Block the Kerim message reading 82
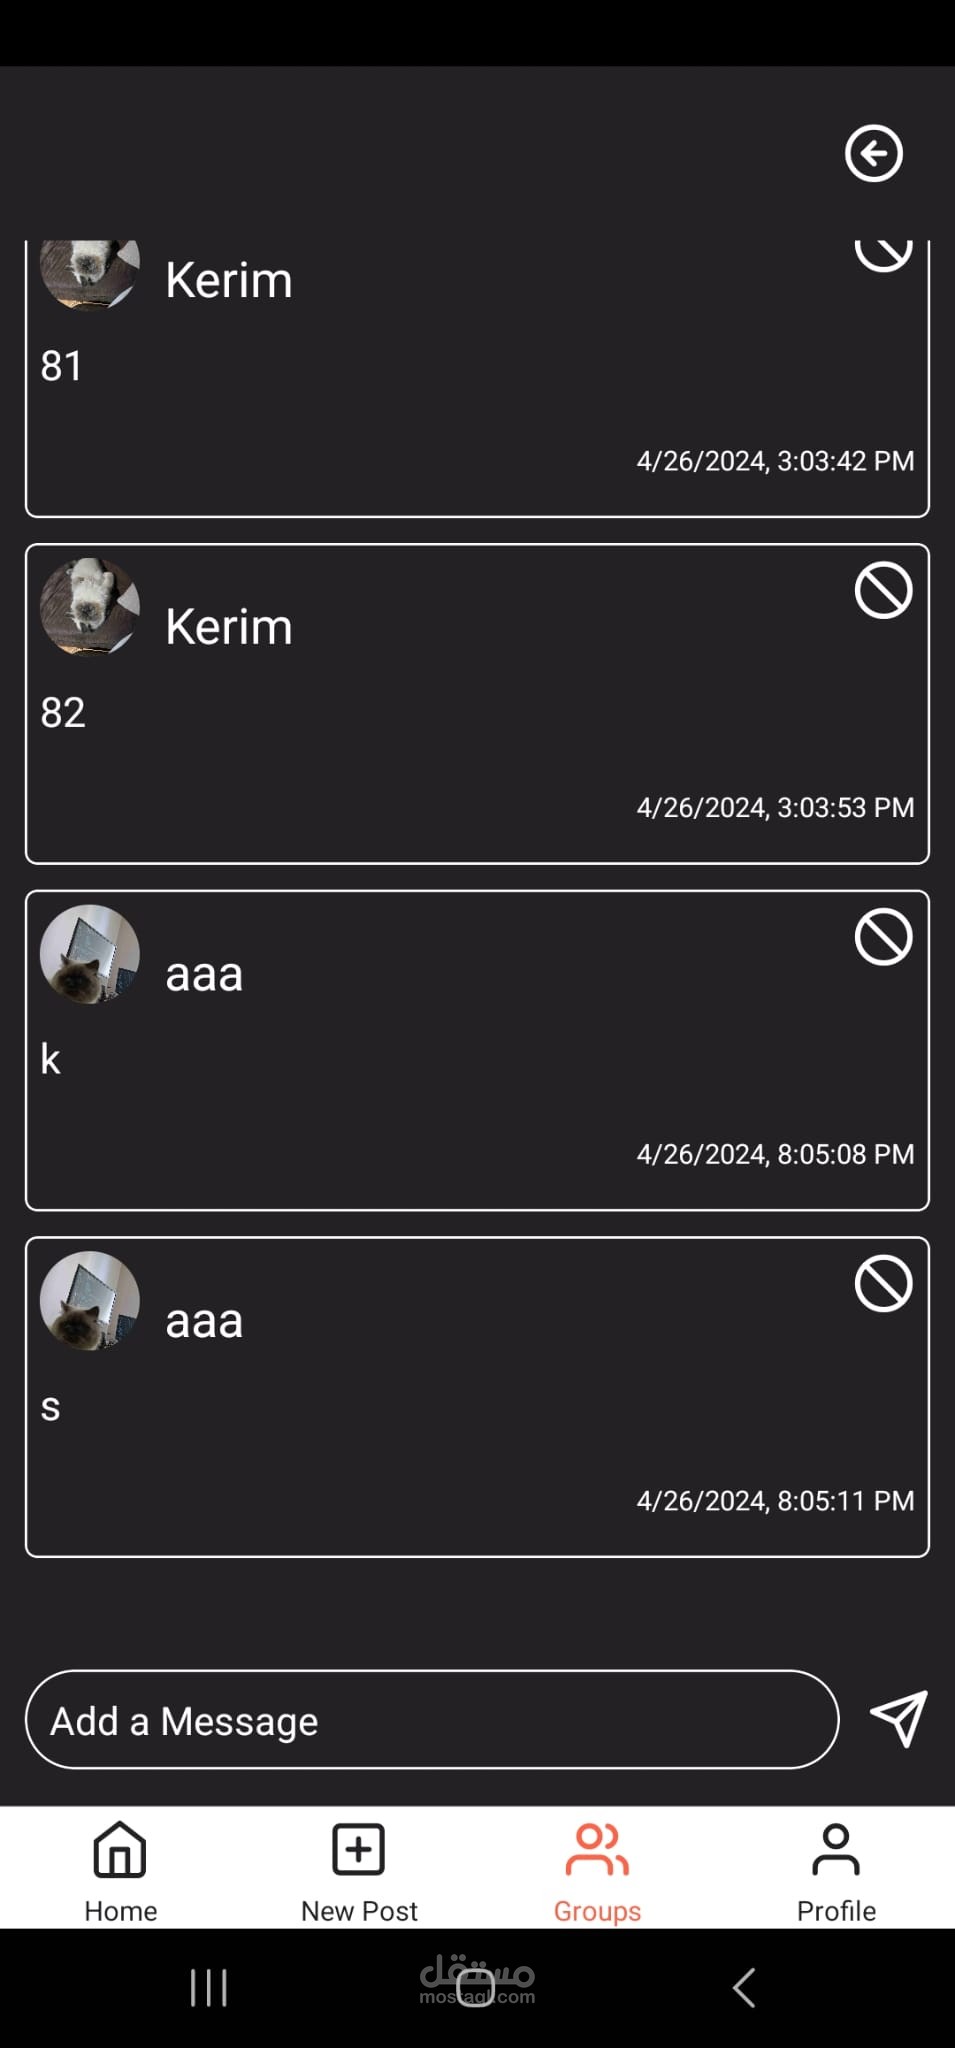 click(x=883, y=591)
